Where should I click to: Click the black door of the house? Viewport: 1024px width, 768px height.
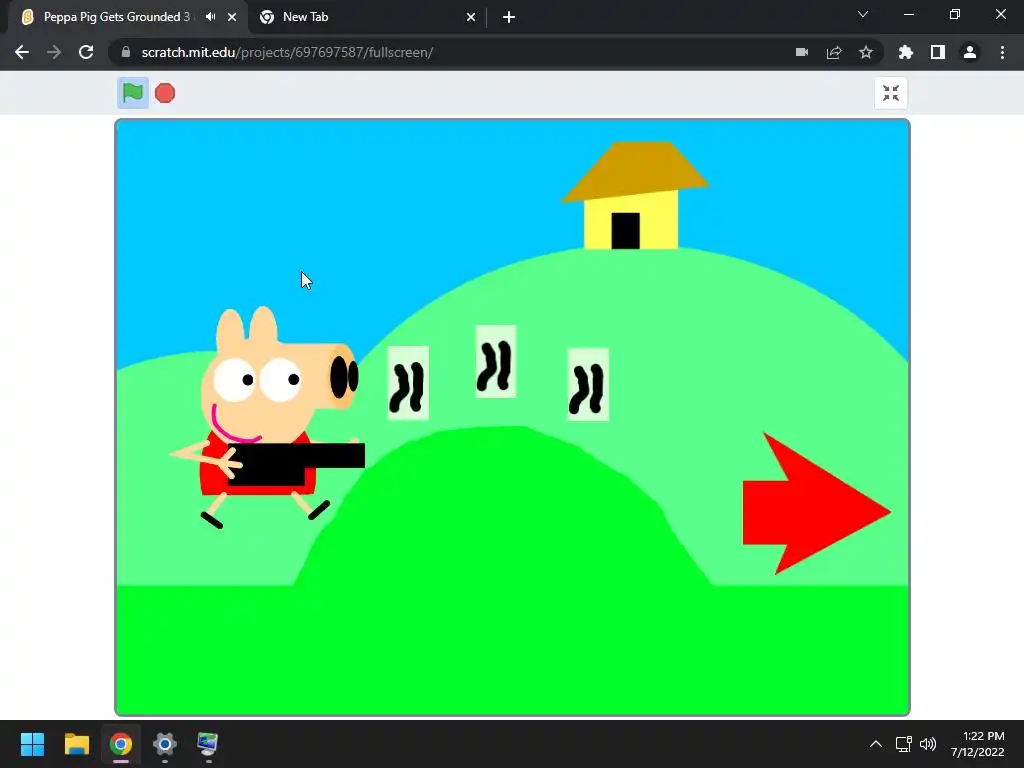[626, 231]
